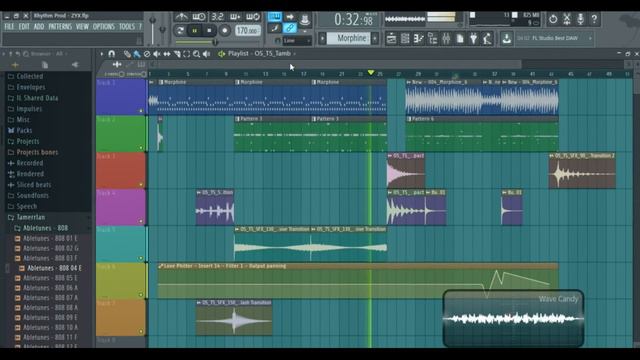Open the Mixer icon
Image resolution: width=640 pixels, height=360 pixels.
(x=446, y=39)
